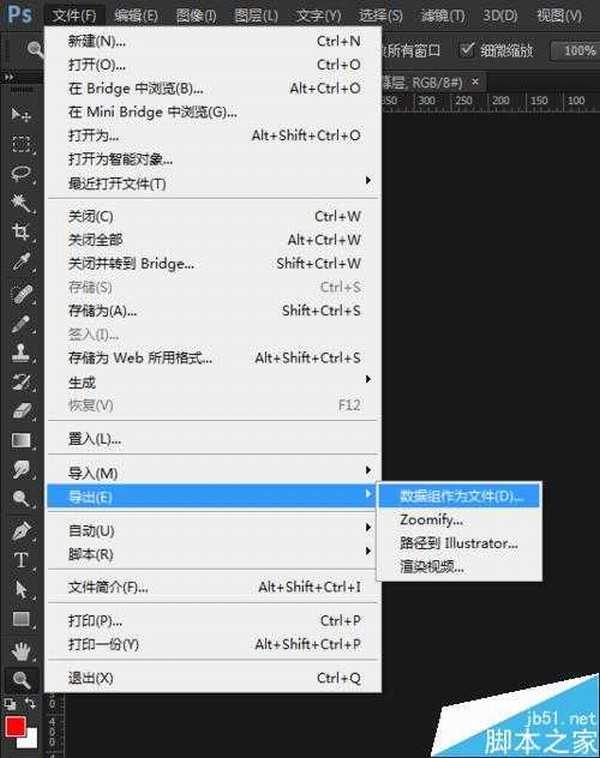Choose 存储为 Web 所用格式...
600x758 pixels.
(x=212, y=358)
